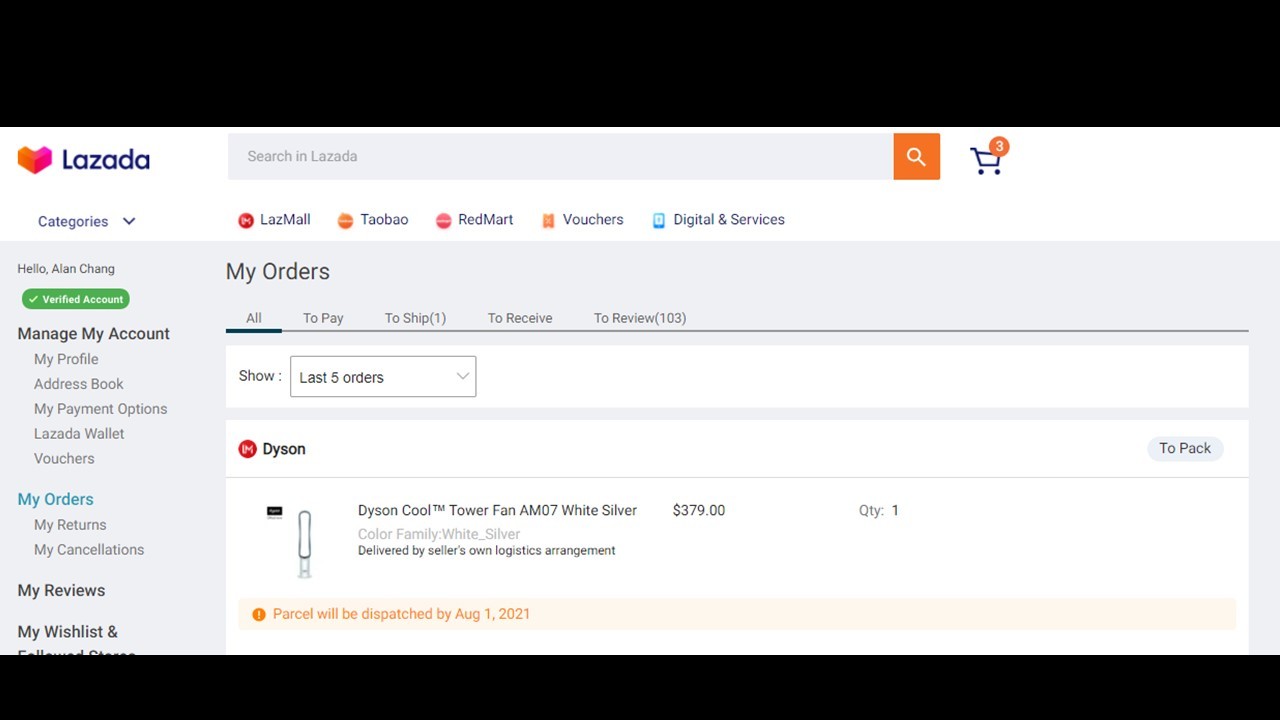Image resolution: width=1280 pixels, height=720 pixels.
Task: Click the seller's own logistics arrangement text
Action: [x=487, y=551]
